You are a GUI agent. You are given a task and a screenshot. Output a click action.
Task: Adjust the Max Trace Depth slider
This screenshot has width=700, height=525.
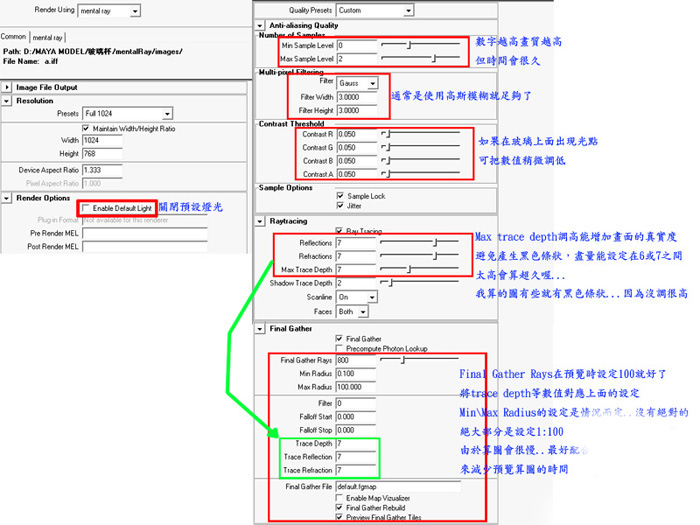tap(409, 269)
